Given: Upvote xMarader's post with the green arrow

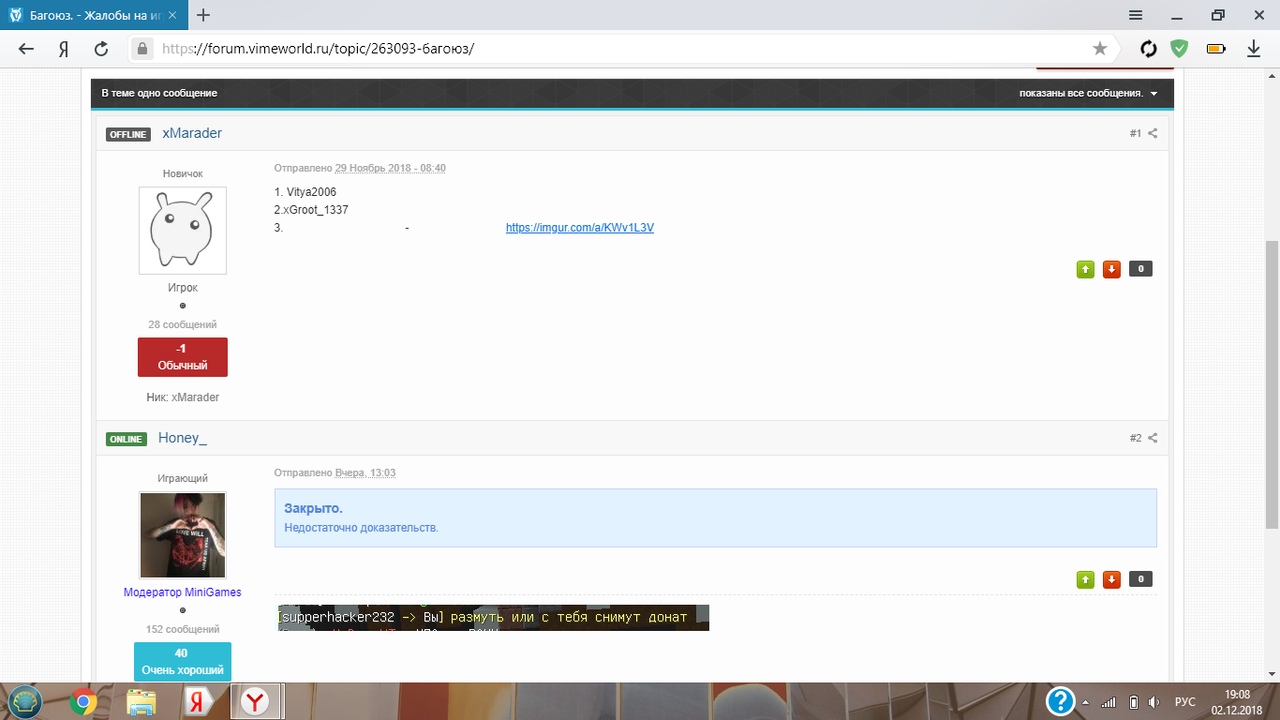Looking at the screenshot, I should pos(1085,269).
